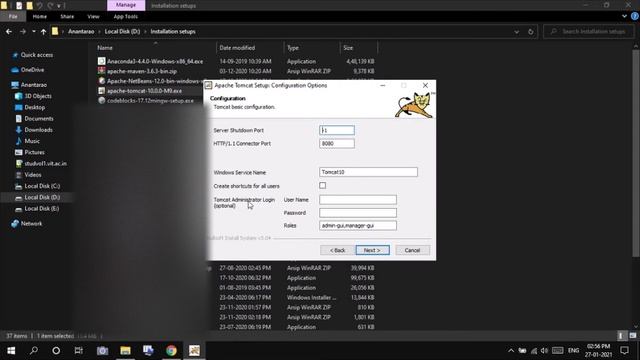Open File Explorer taskbar icon
The image size is (640, 360).
(x=125, y=351)
